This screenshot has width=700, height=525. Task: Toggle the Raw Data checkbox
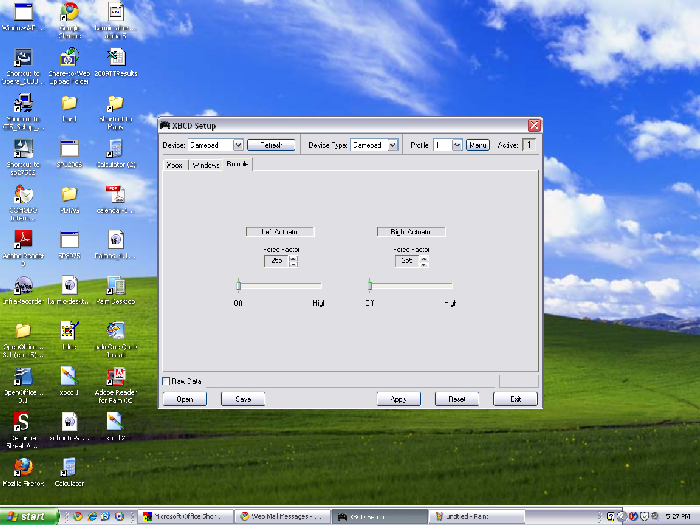coord(166,381)
